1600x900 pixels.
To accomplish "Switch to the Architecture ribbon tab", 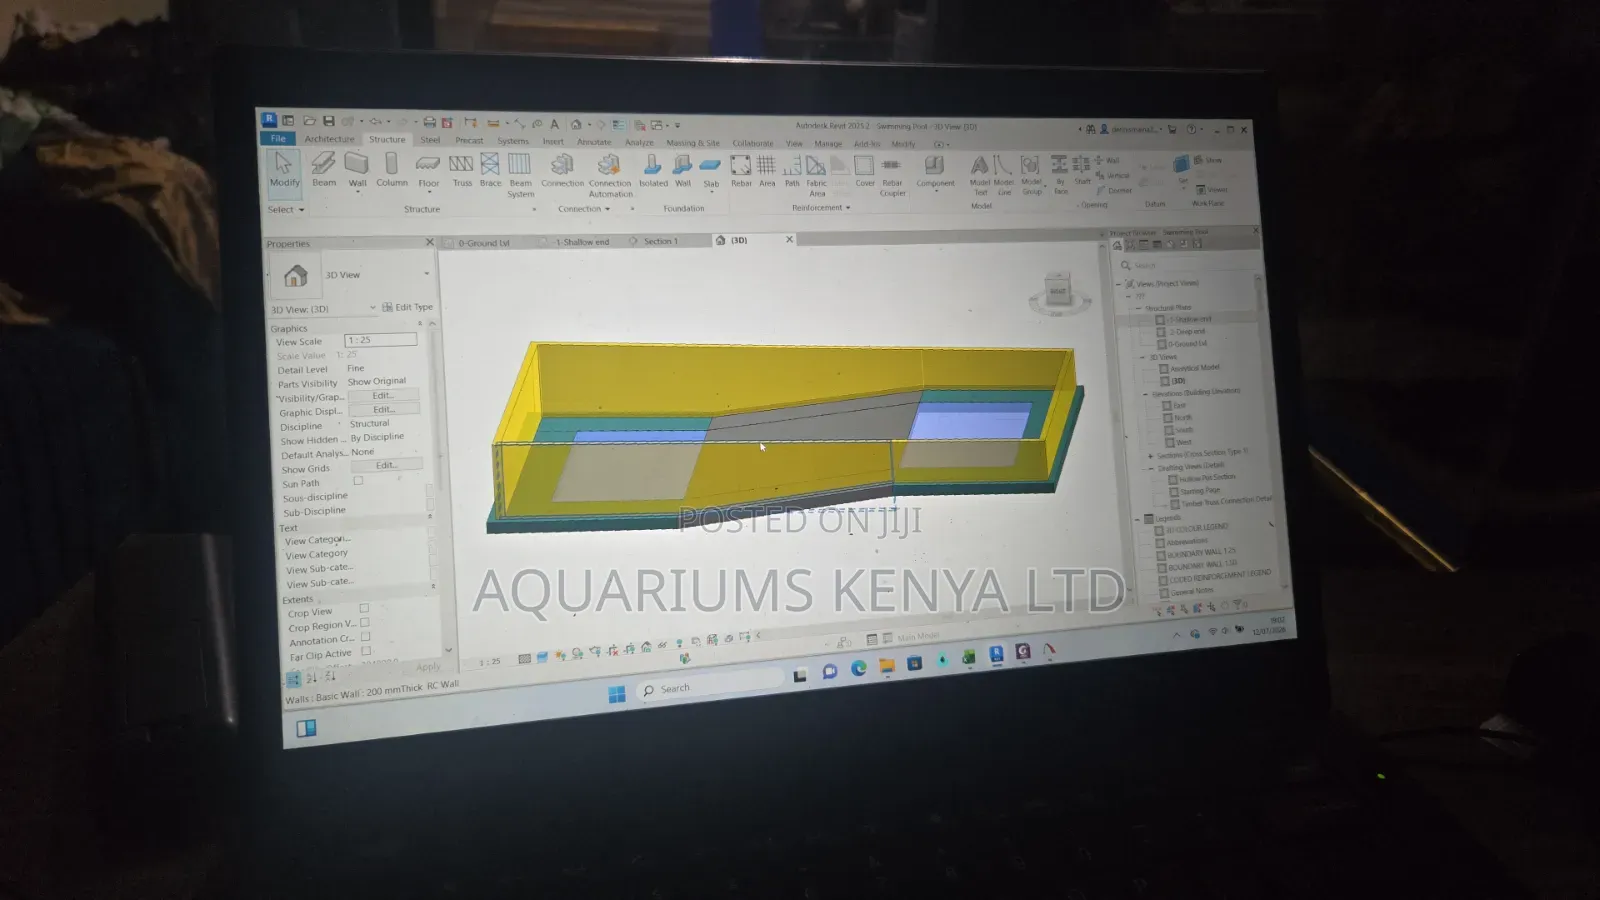I will 329,139.
